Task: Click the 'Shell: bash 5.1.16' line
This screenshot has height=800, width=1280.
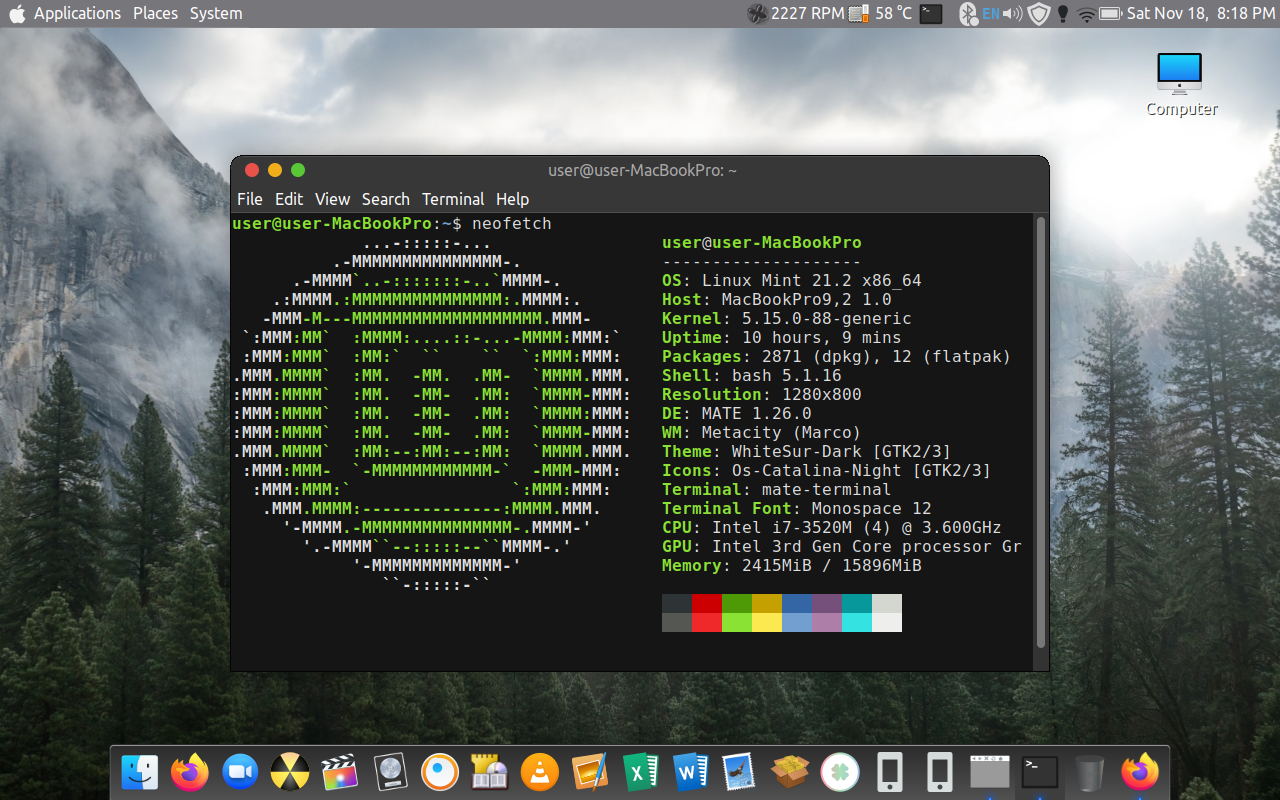Action: [752, 376]
